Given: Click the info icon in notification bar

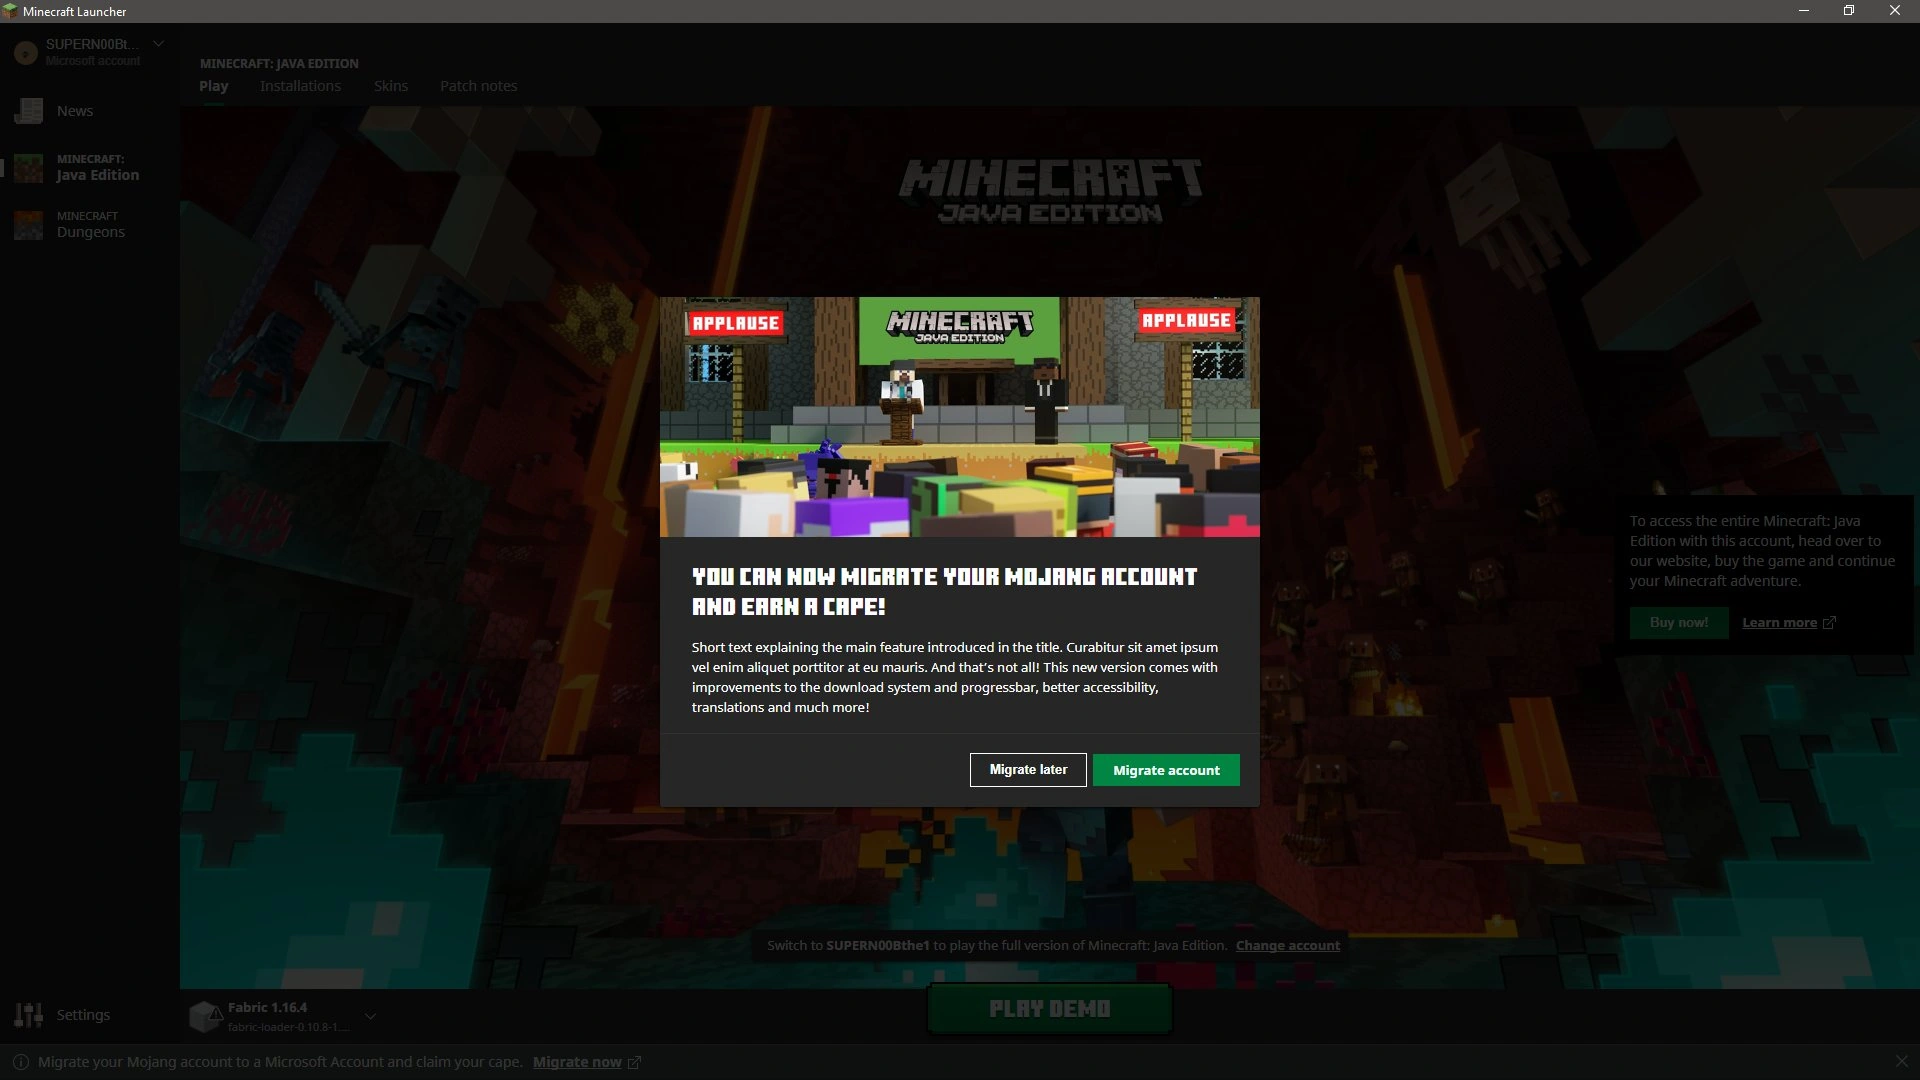Looking at the screenshot, I should (x=20, y=1062).
